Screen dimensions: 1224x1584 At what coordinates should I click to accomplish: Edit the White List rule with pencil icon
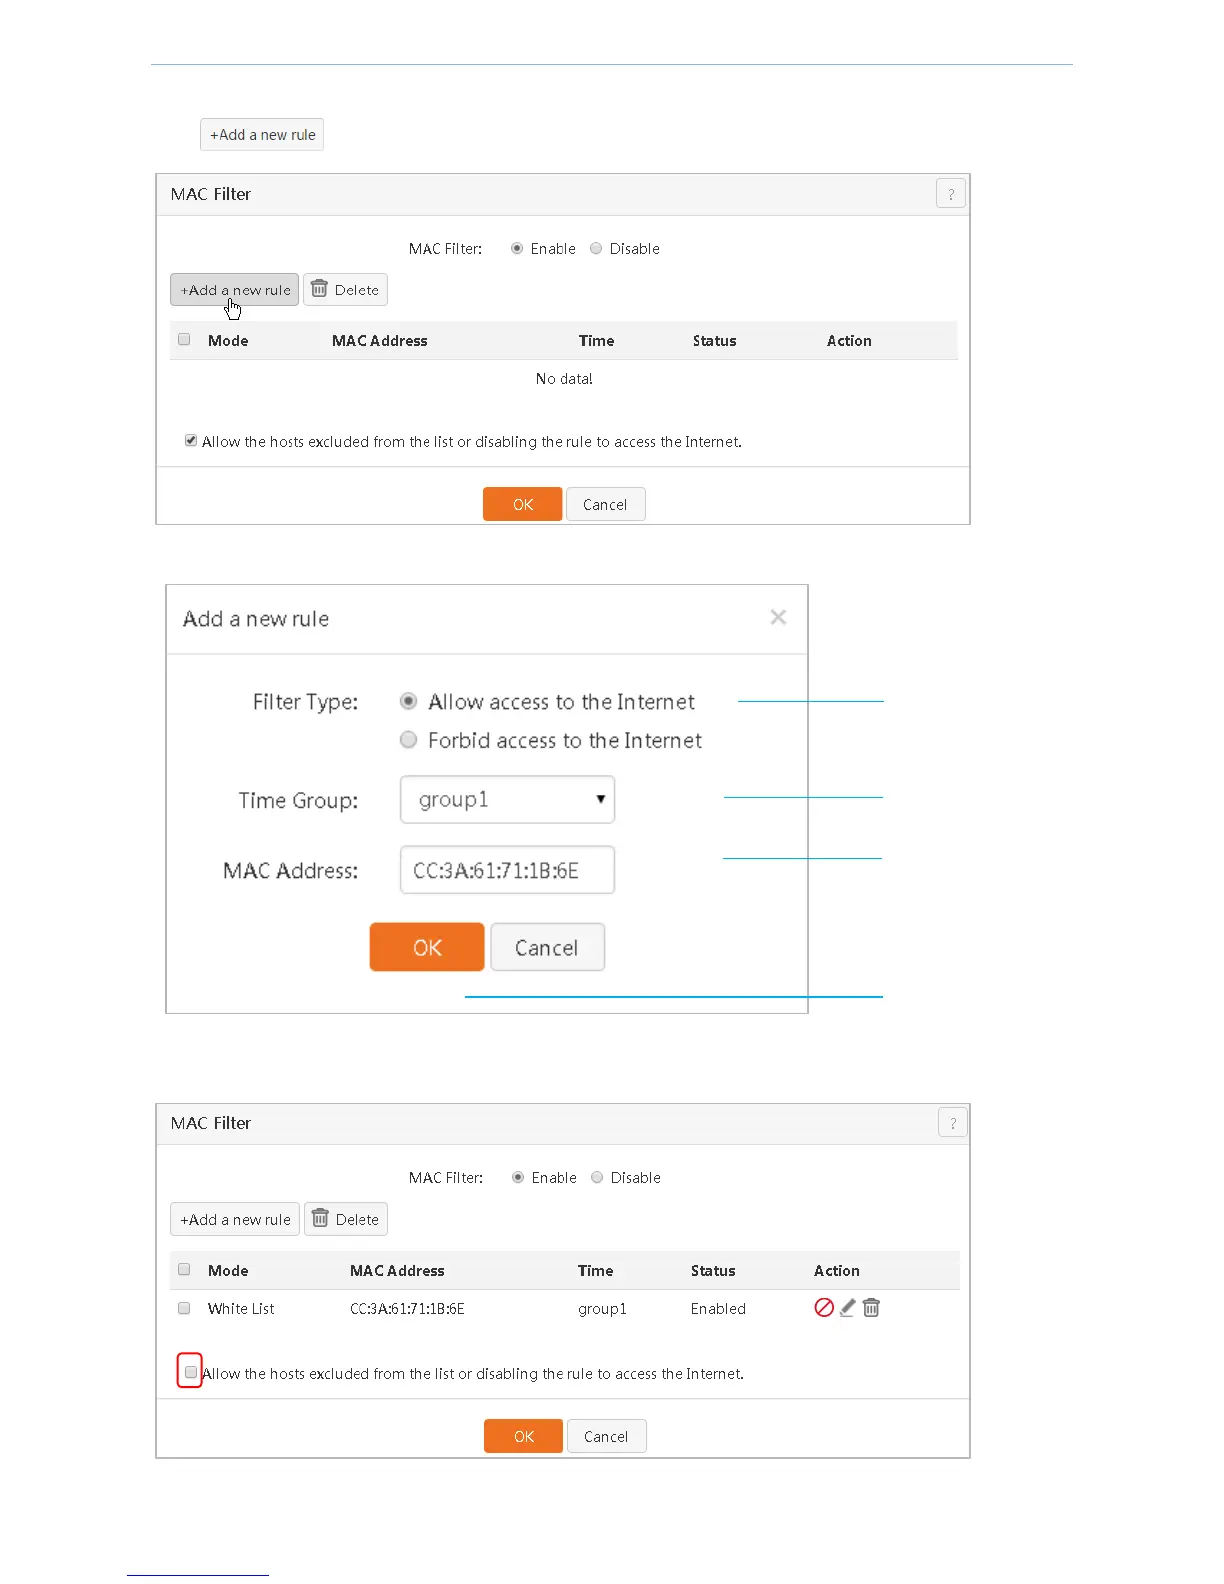848,1308
